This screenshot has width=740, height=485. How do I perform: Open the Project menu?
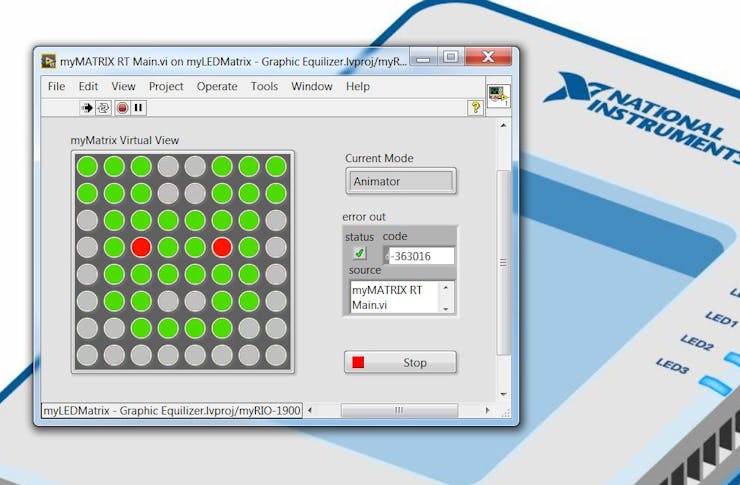click(x=166, y=87)
